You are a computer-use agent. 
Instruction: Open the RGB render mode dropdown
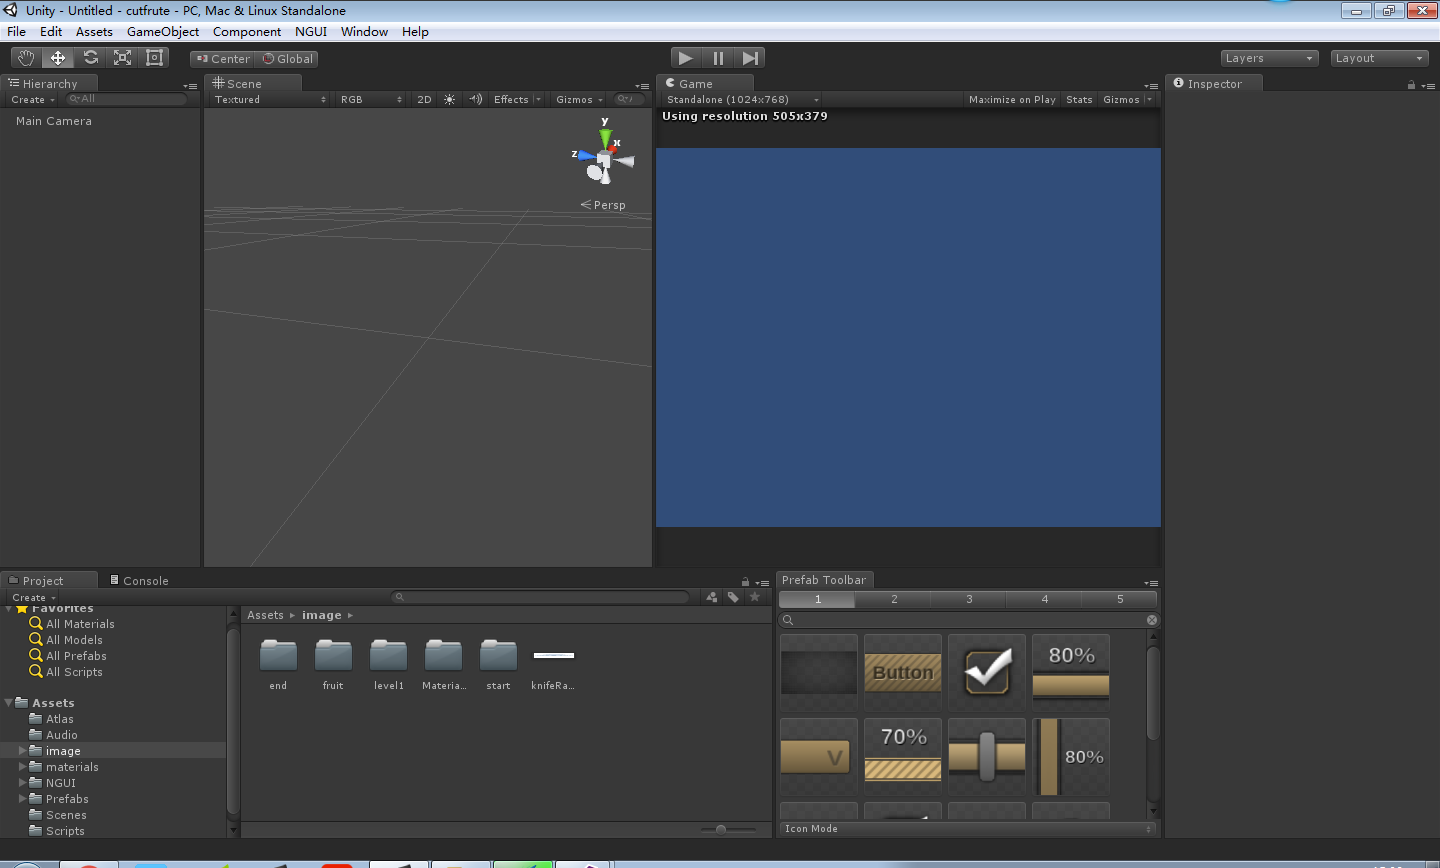[371, 99]
